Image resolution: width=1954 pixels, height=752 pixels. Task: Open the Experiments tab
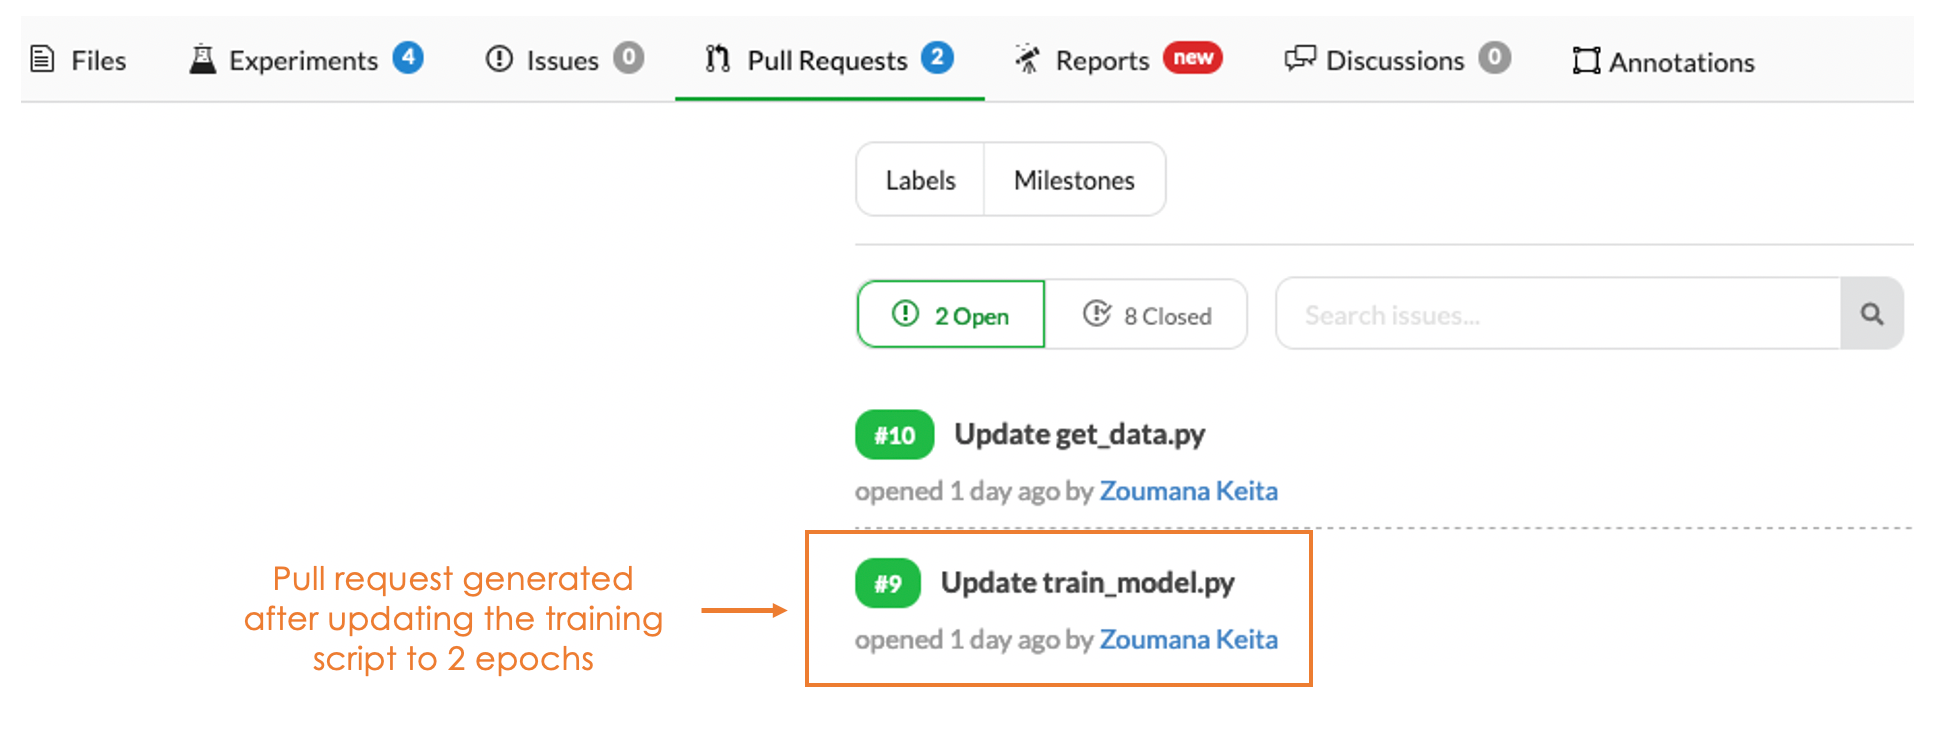[x=303, y=60]
